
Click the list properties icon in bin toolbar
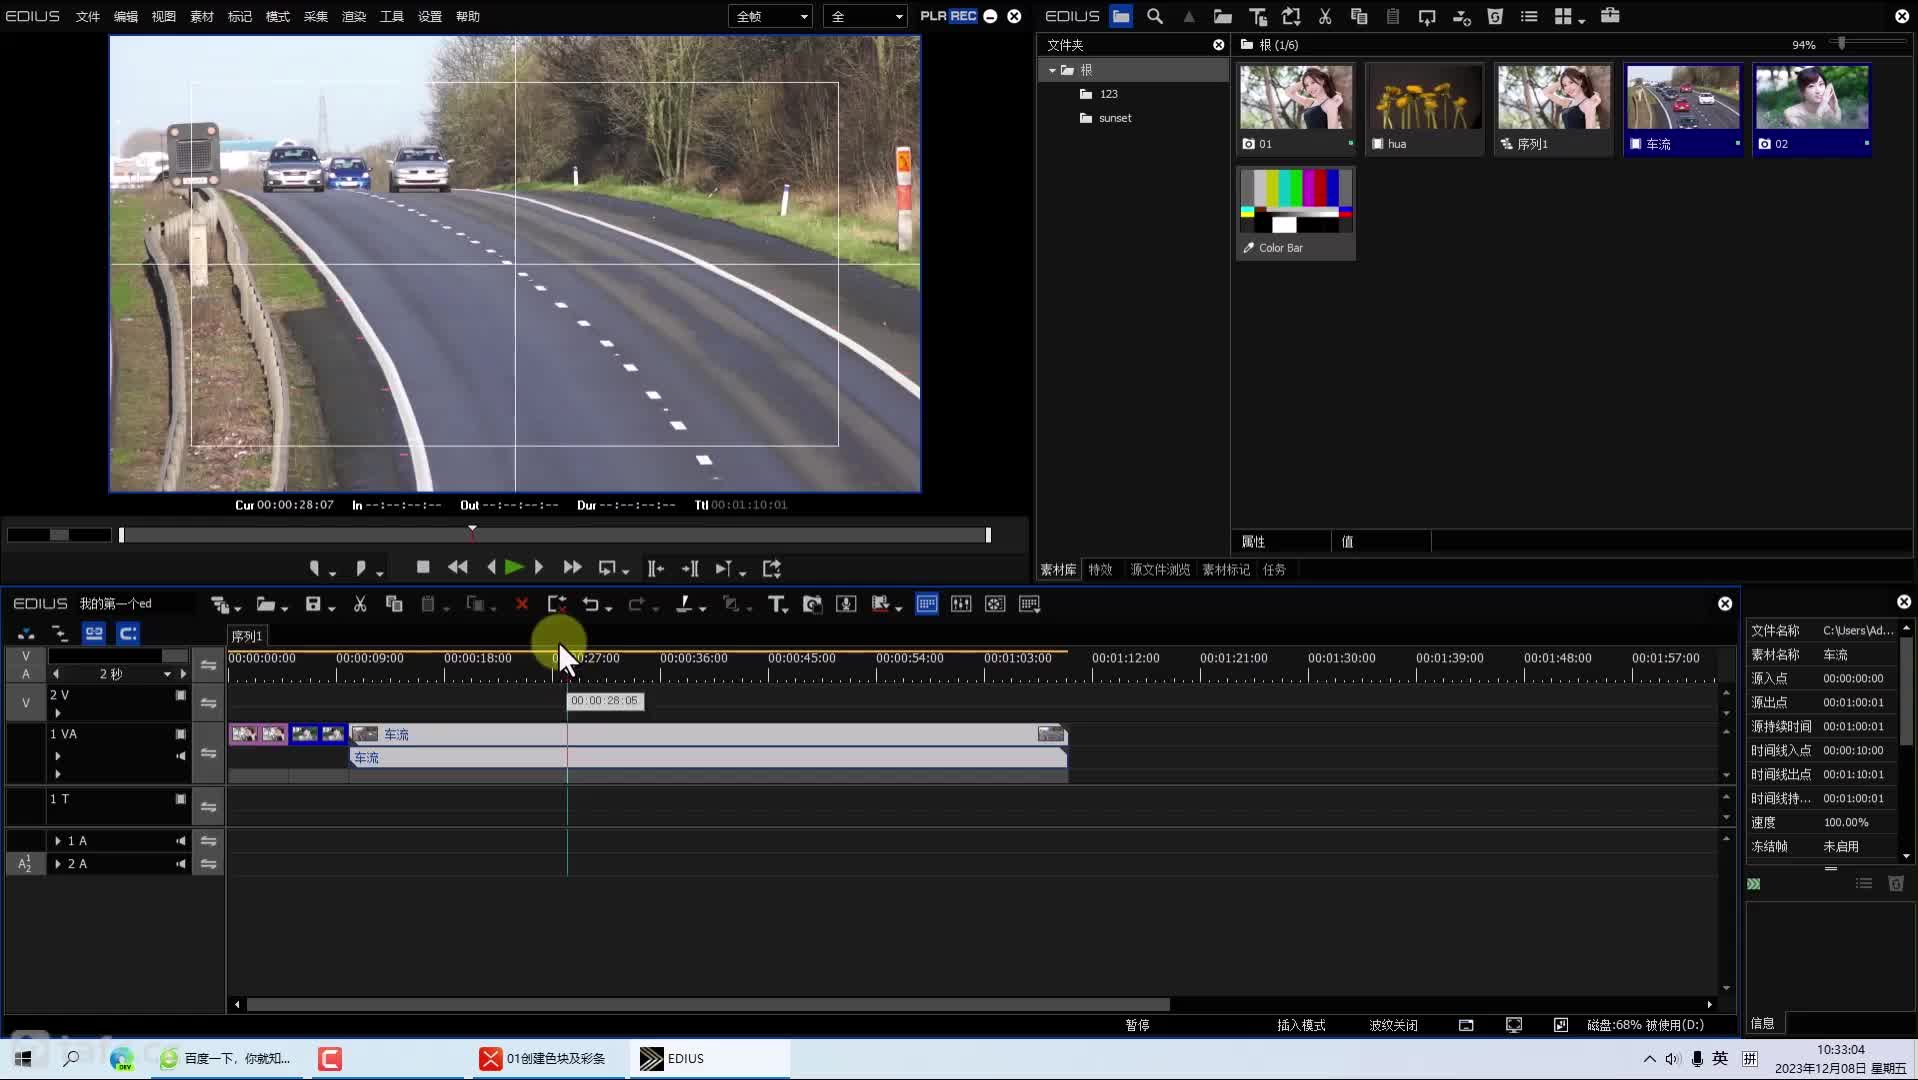point(1529,16)
